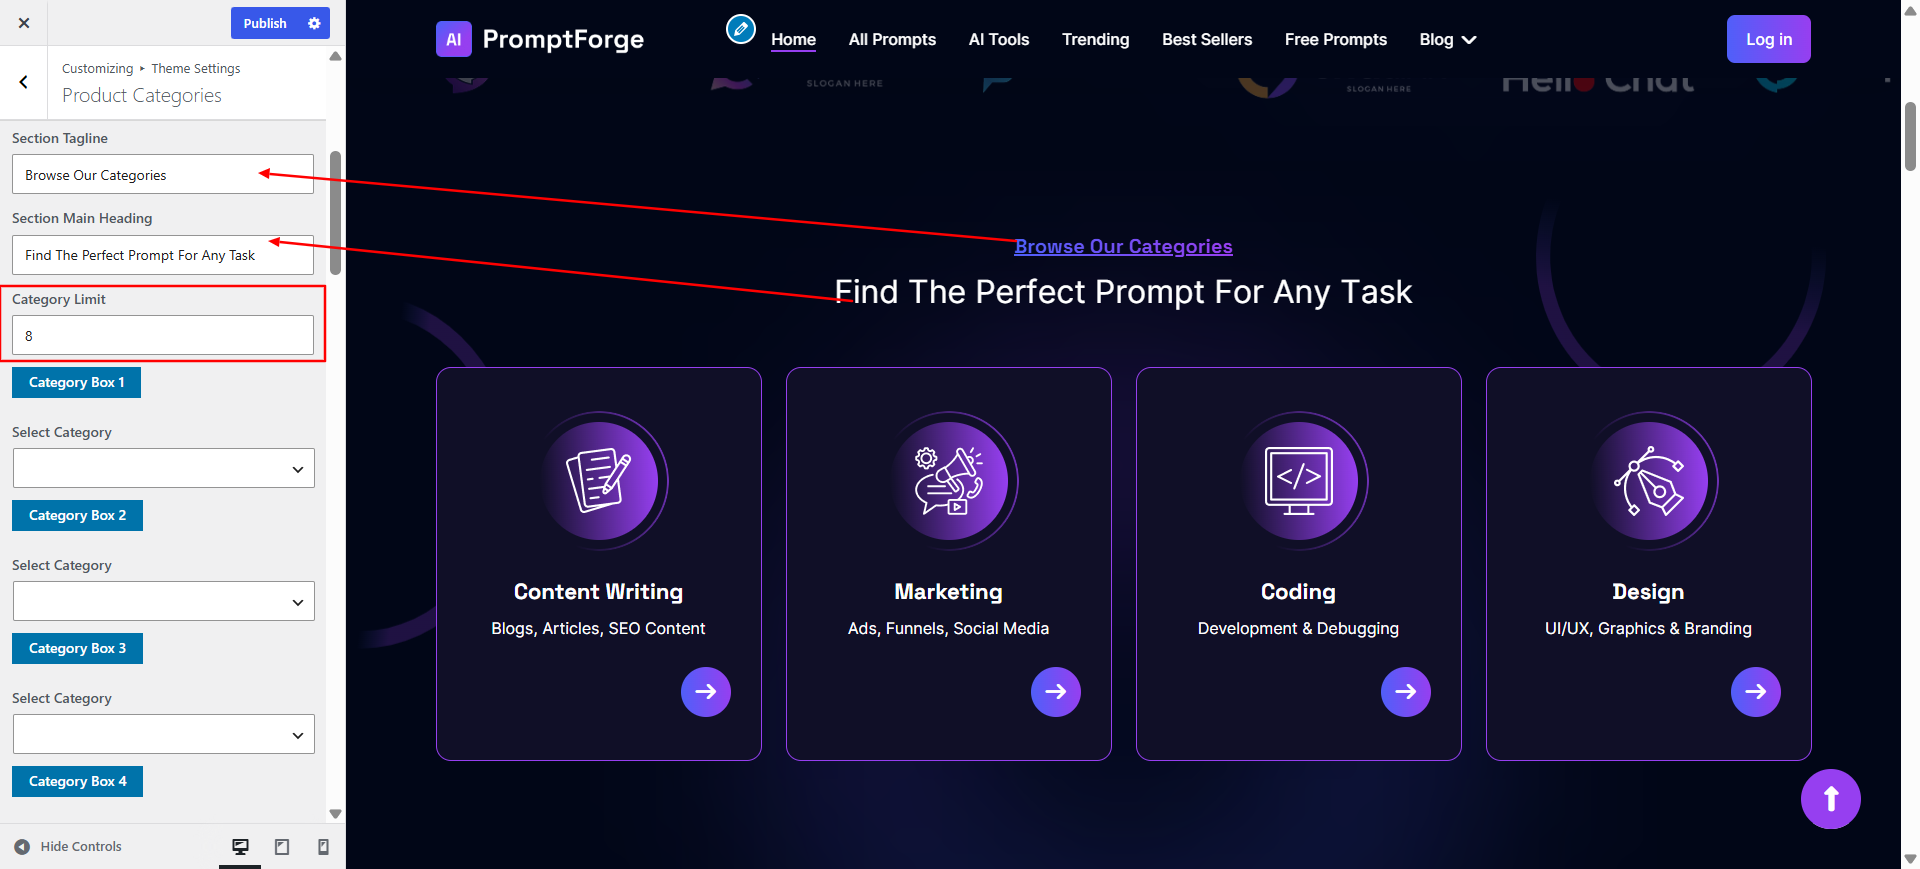Open Category Box 3 Select Category dropdown

pos(164,734)
